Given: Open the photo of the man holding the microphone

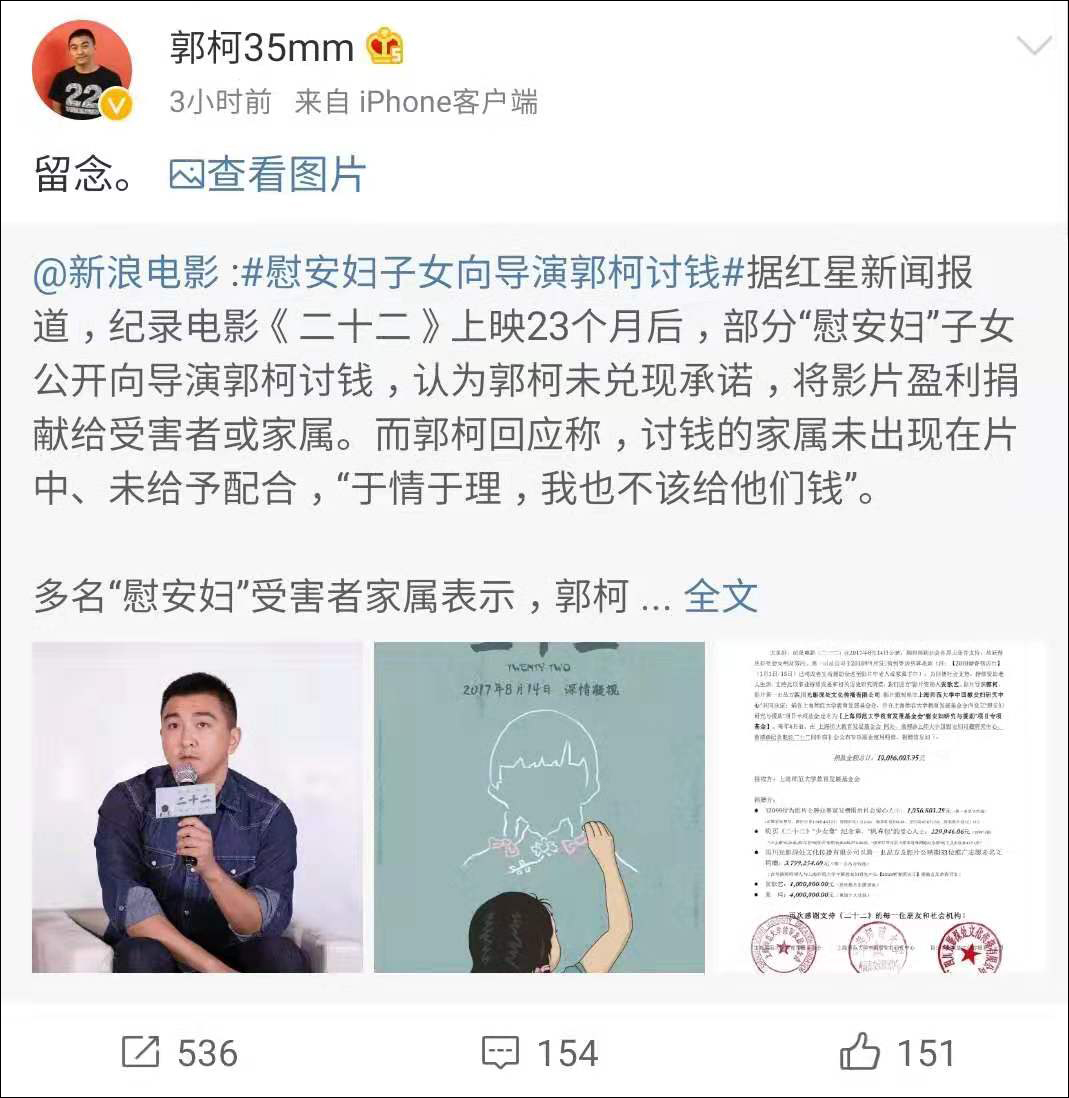Looking at the screenshot, I should (x=197, y=807).
